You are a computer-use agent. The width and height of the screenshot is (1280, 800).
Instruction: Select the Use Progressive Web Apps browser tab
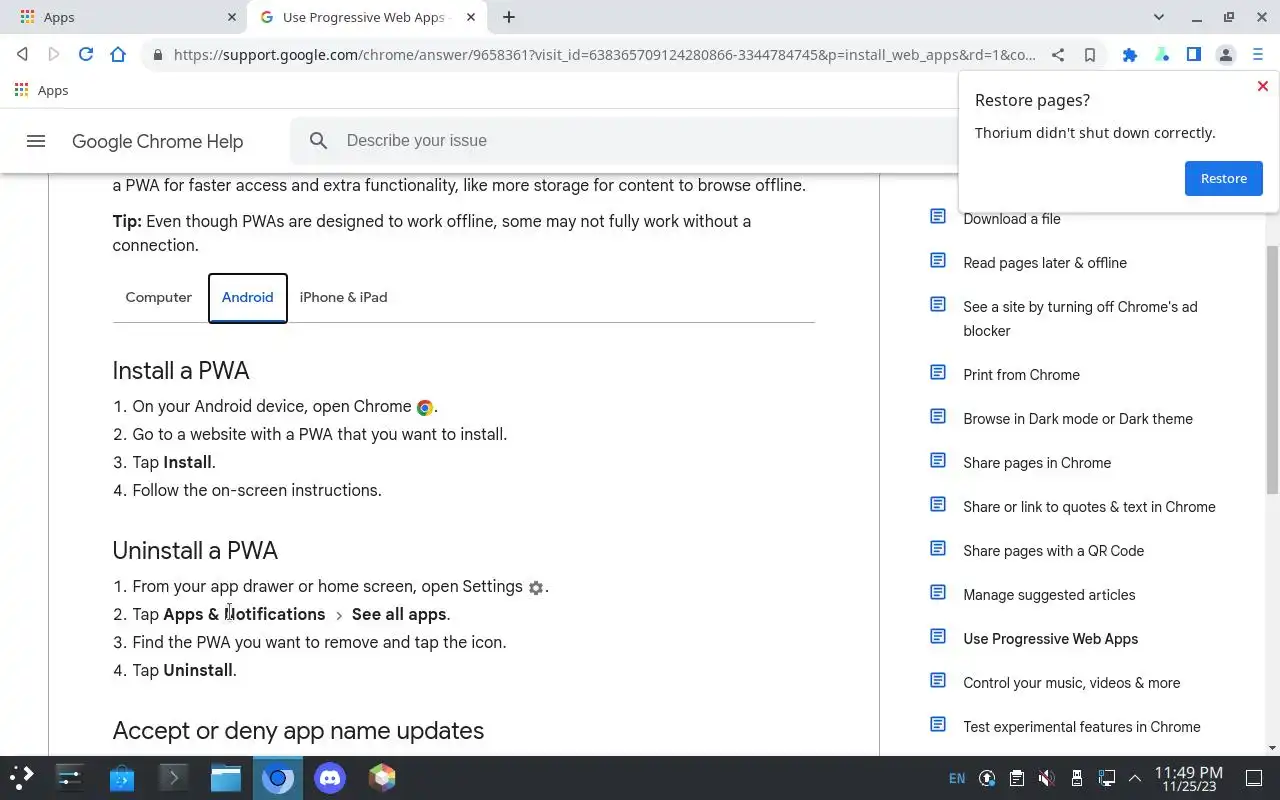(x=367, y=17)
